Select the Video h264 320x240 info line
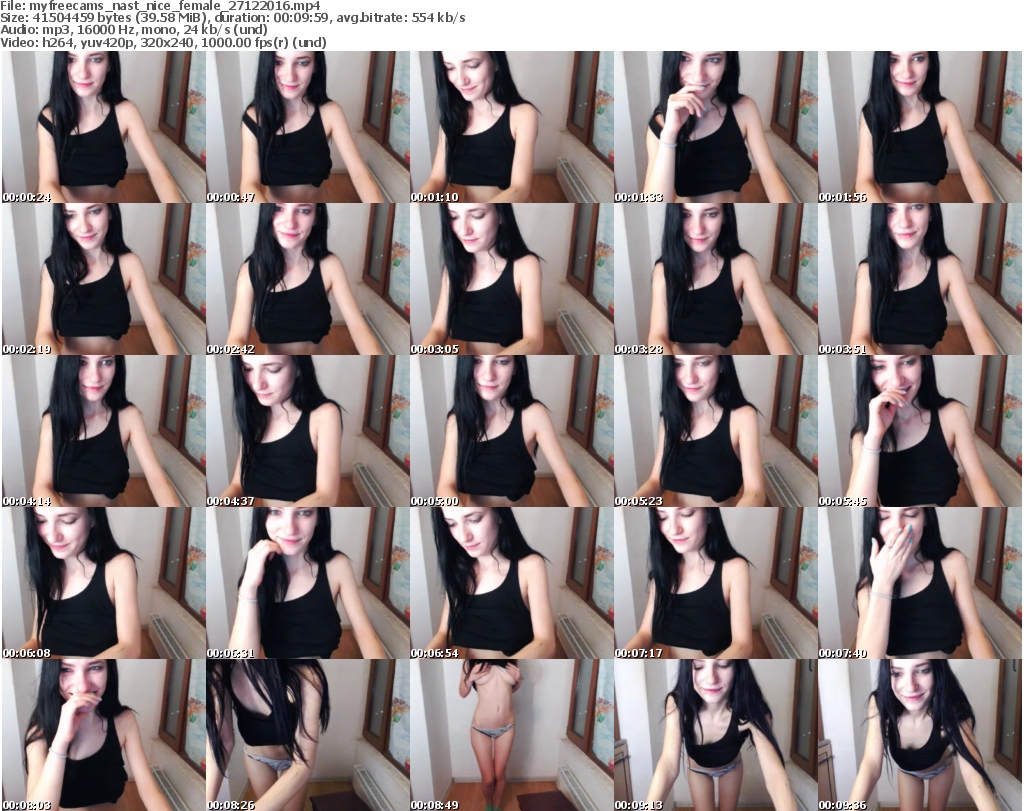The image size is (1024, 811). (163, 42)
